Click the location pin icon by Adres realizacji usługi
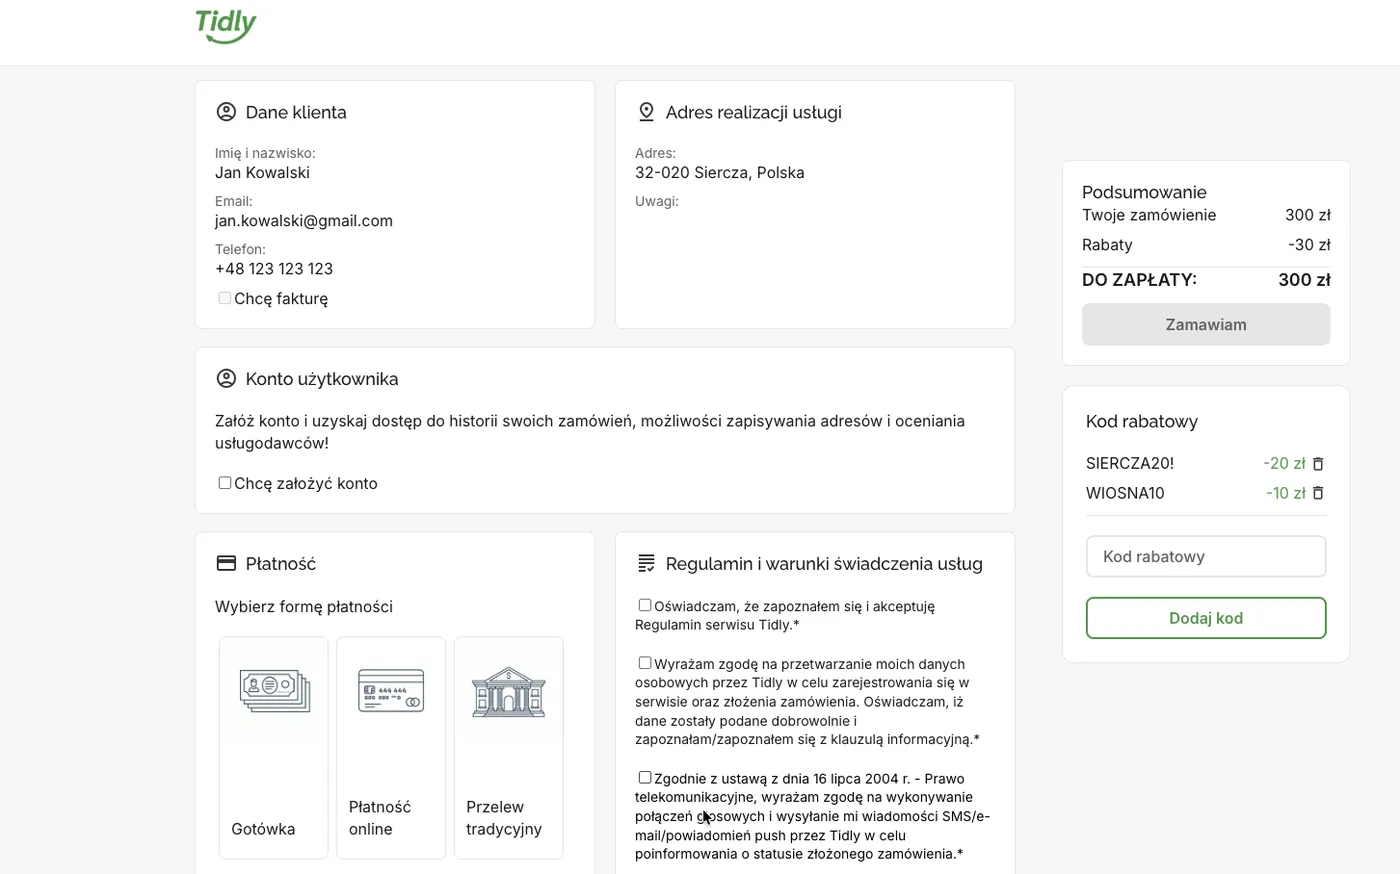1400x874 pixels. pos(646,112)
